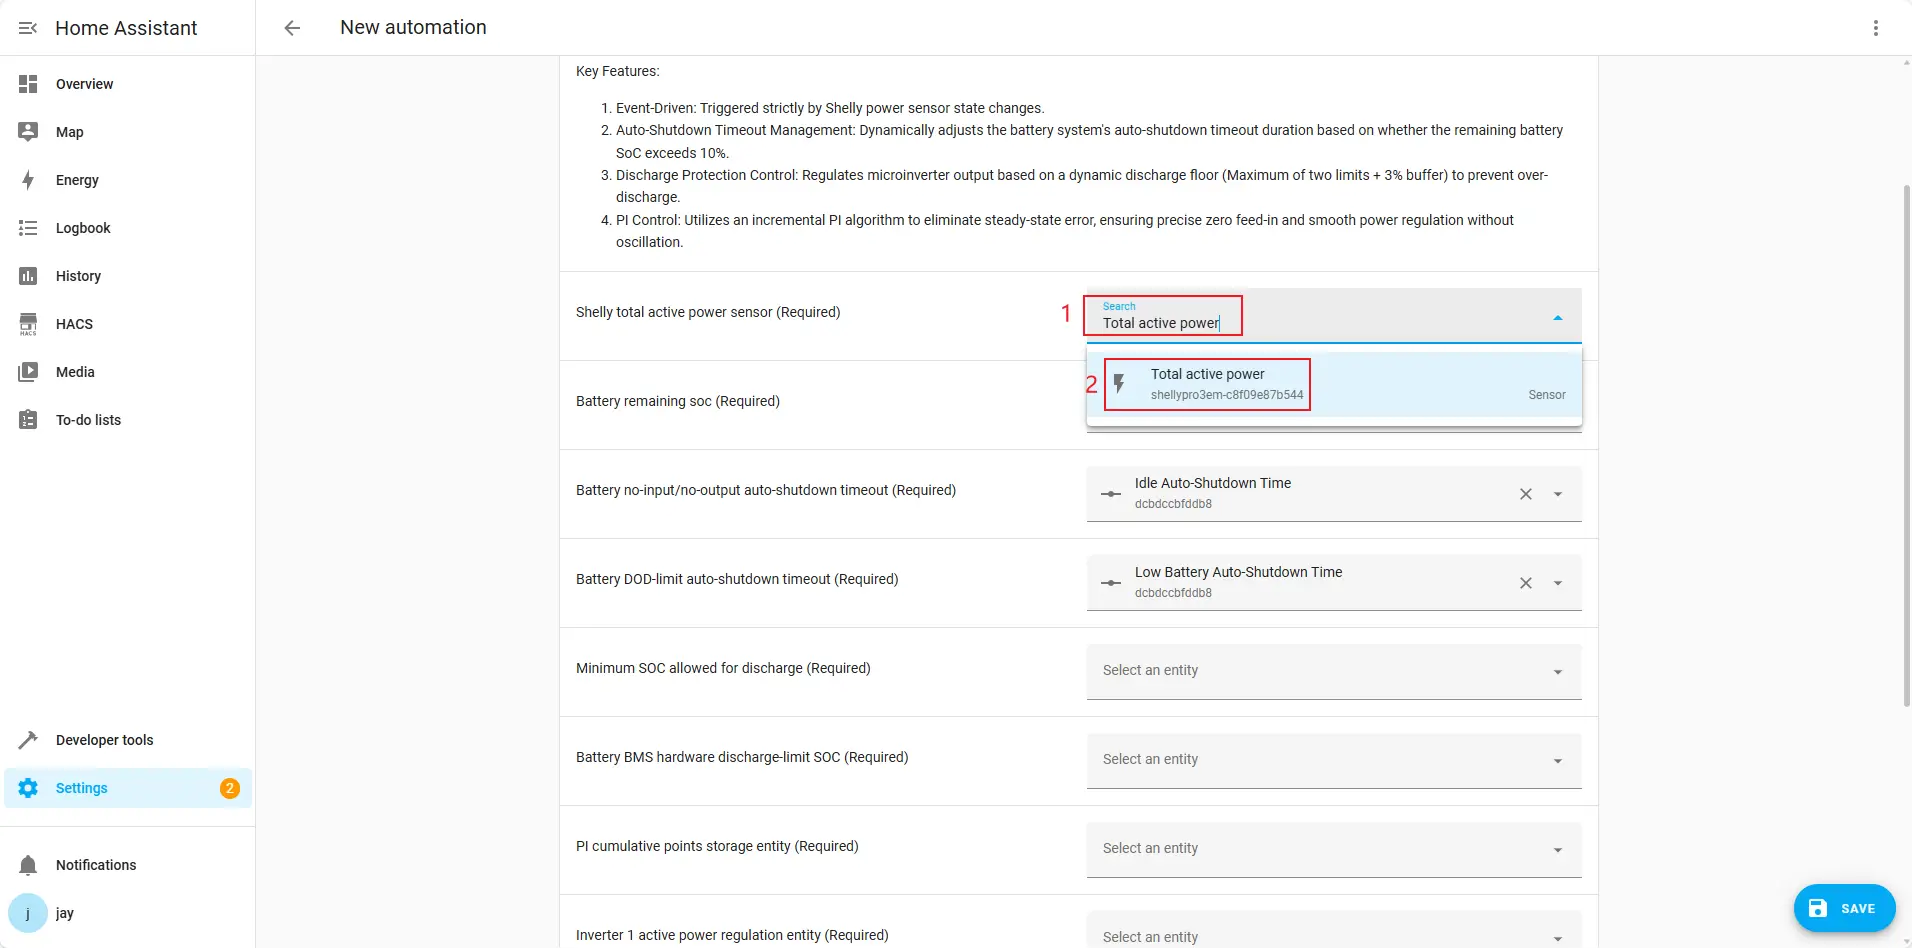
Task: Open HACS from the sidebar
Action: coord(74,324)
